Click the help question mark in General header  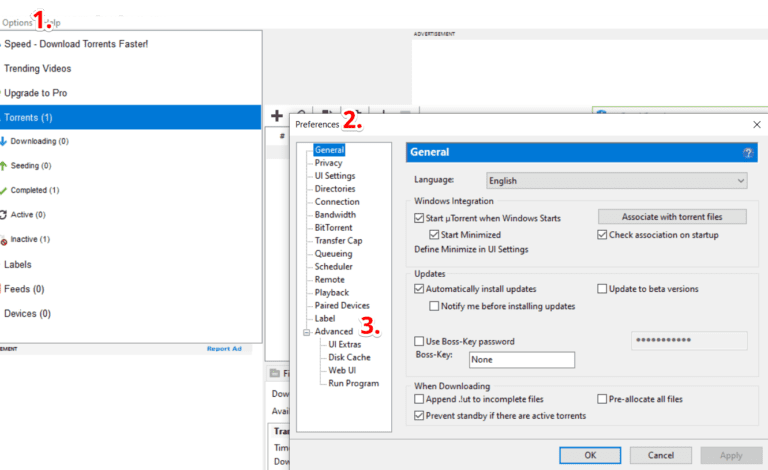(x=747, y=153)
